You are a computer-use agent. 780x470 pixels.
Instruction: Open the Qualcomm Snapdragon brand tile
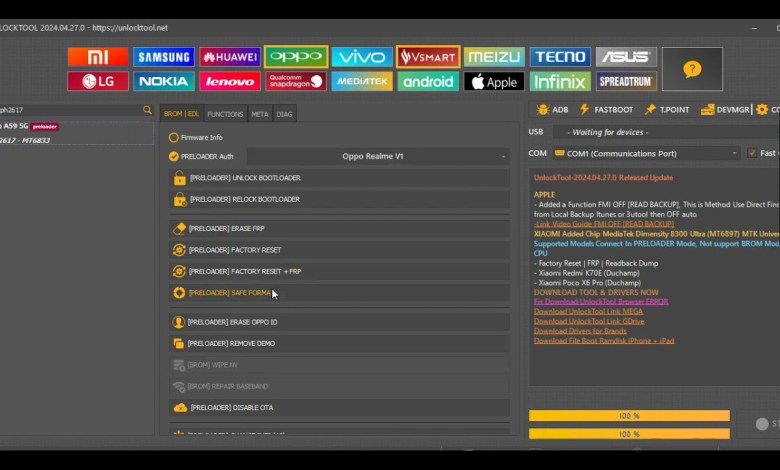[x=296, y=82]
